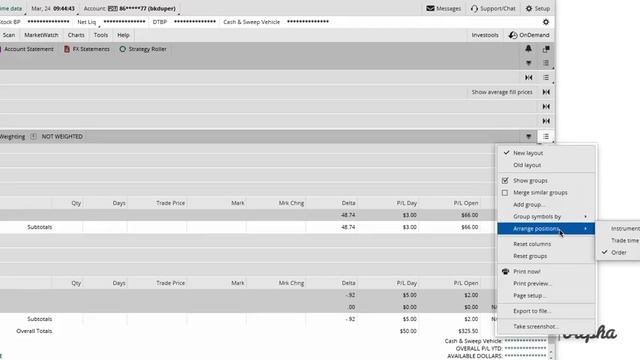
Task: Click the collapse icon next to Show average fill prices
Action: [546, 92]
